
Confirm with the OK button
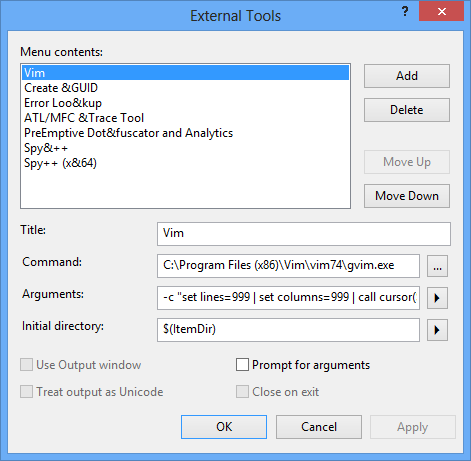[x=224, y=427]
